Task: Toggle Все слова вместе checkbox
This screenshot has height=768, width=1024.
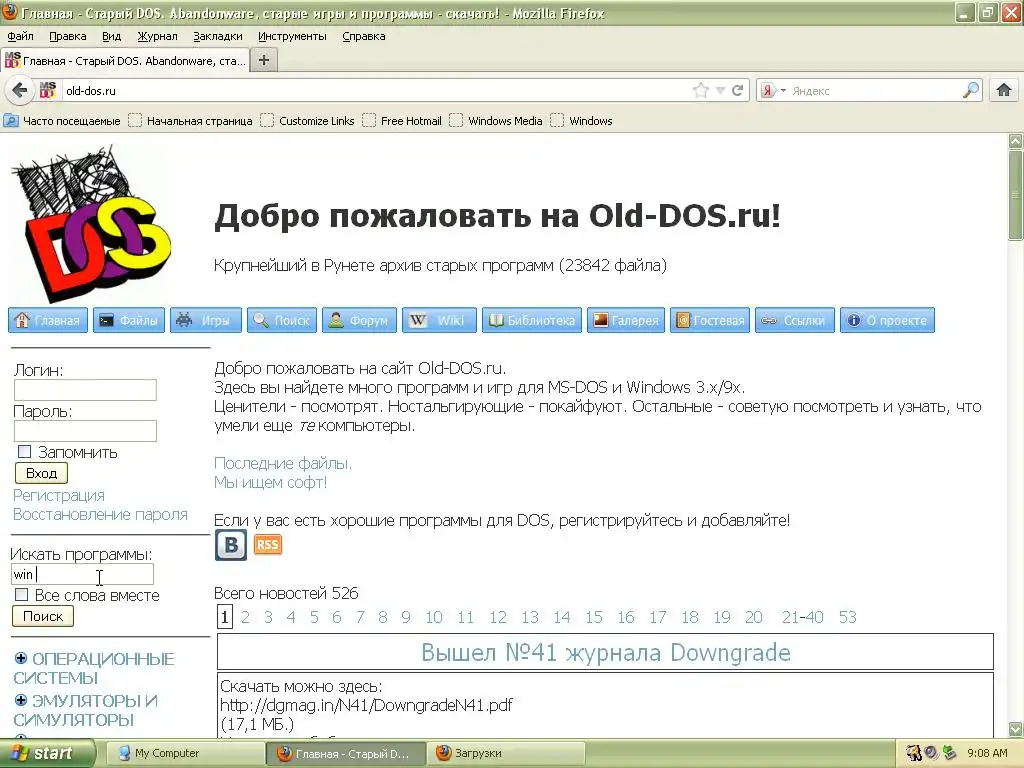Action: (22, 594)
